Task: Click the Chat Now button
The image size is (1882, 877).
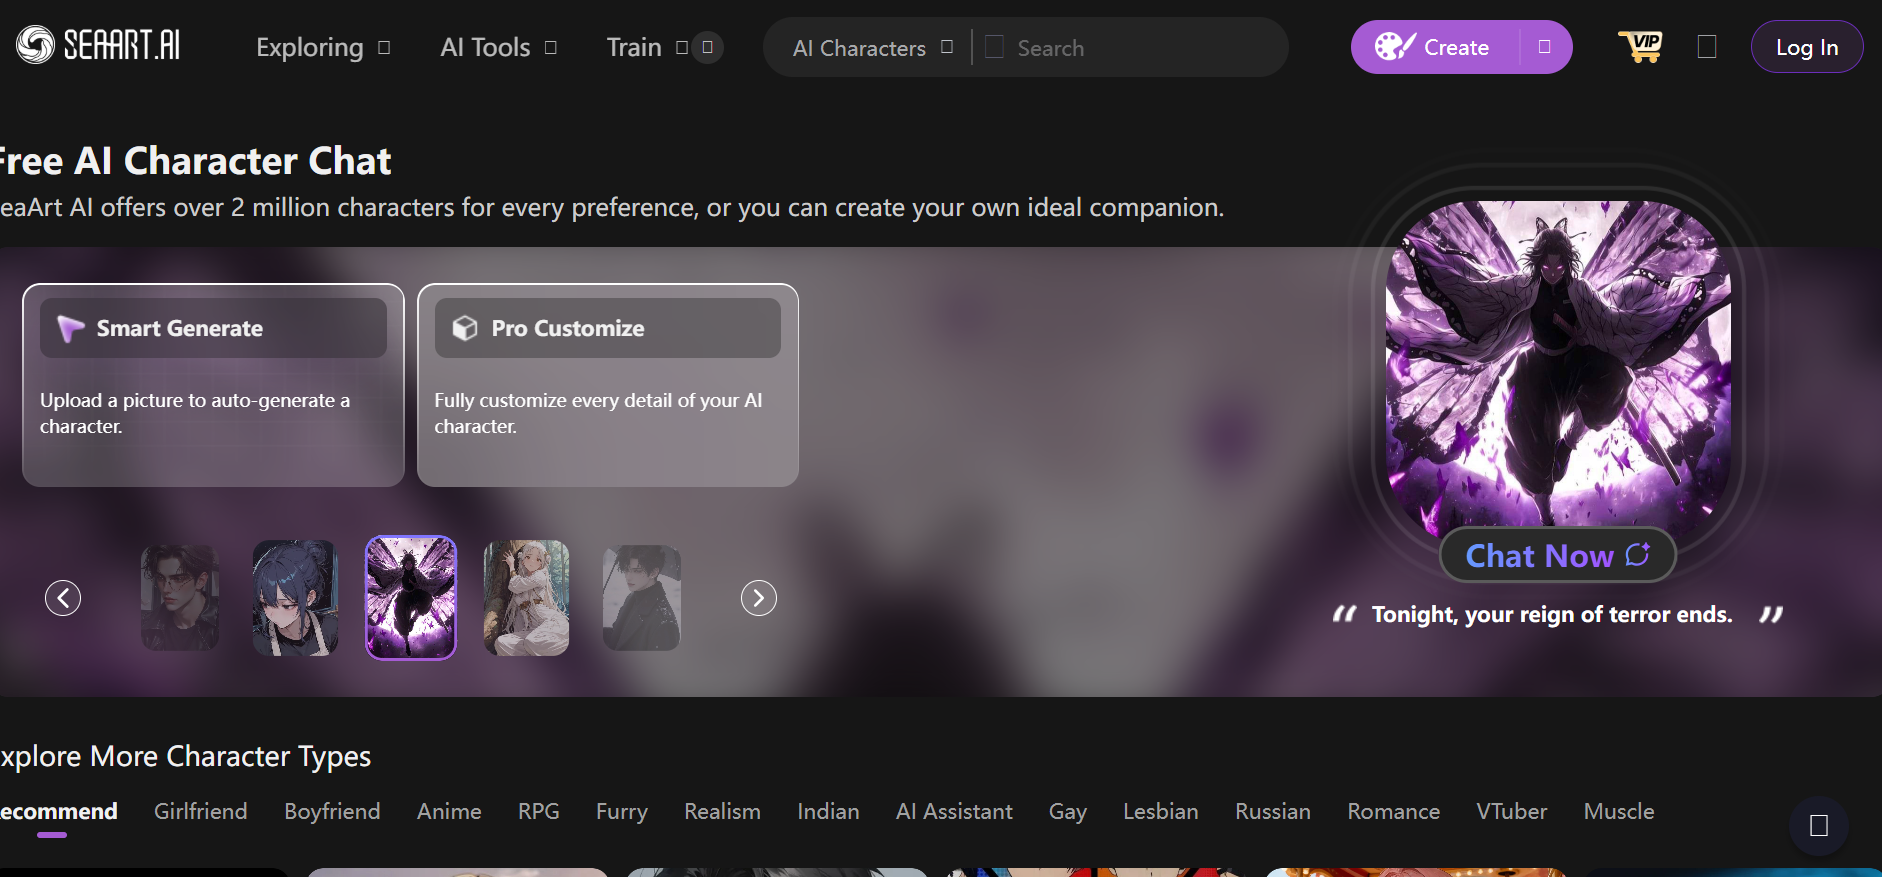Action: [1557, 555]
